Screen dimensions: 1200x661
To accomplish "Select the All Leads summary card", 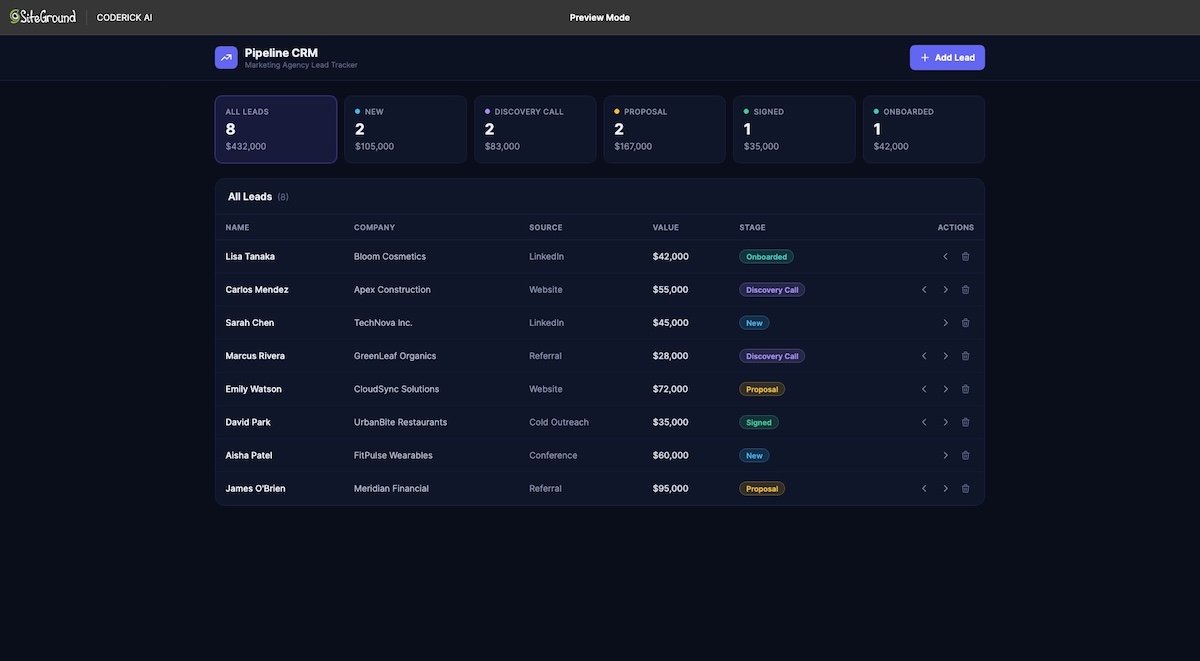I will tap(276, 129).
